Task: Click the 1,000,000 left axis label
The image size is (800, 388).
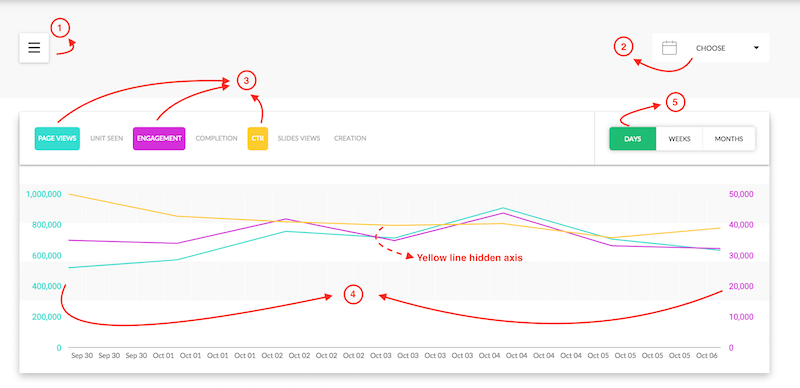Action: pos(44,195)
